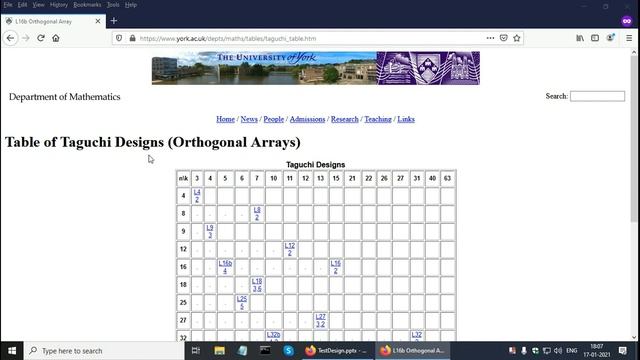This screenshot has width=640, height=360.
Task: Open the Firefox home page
Action: [x=56, y=38]
